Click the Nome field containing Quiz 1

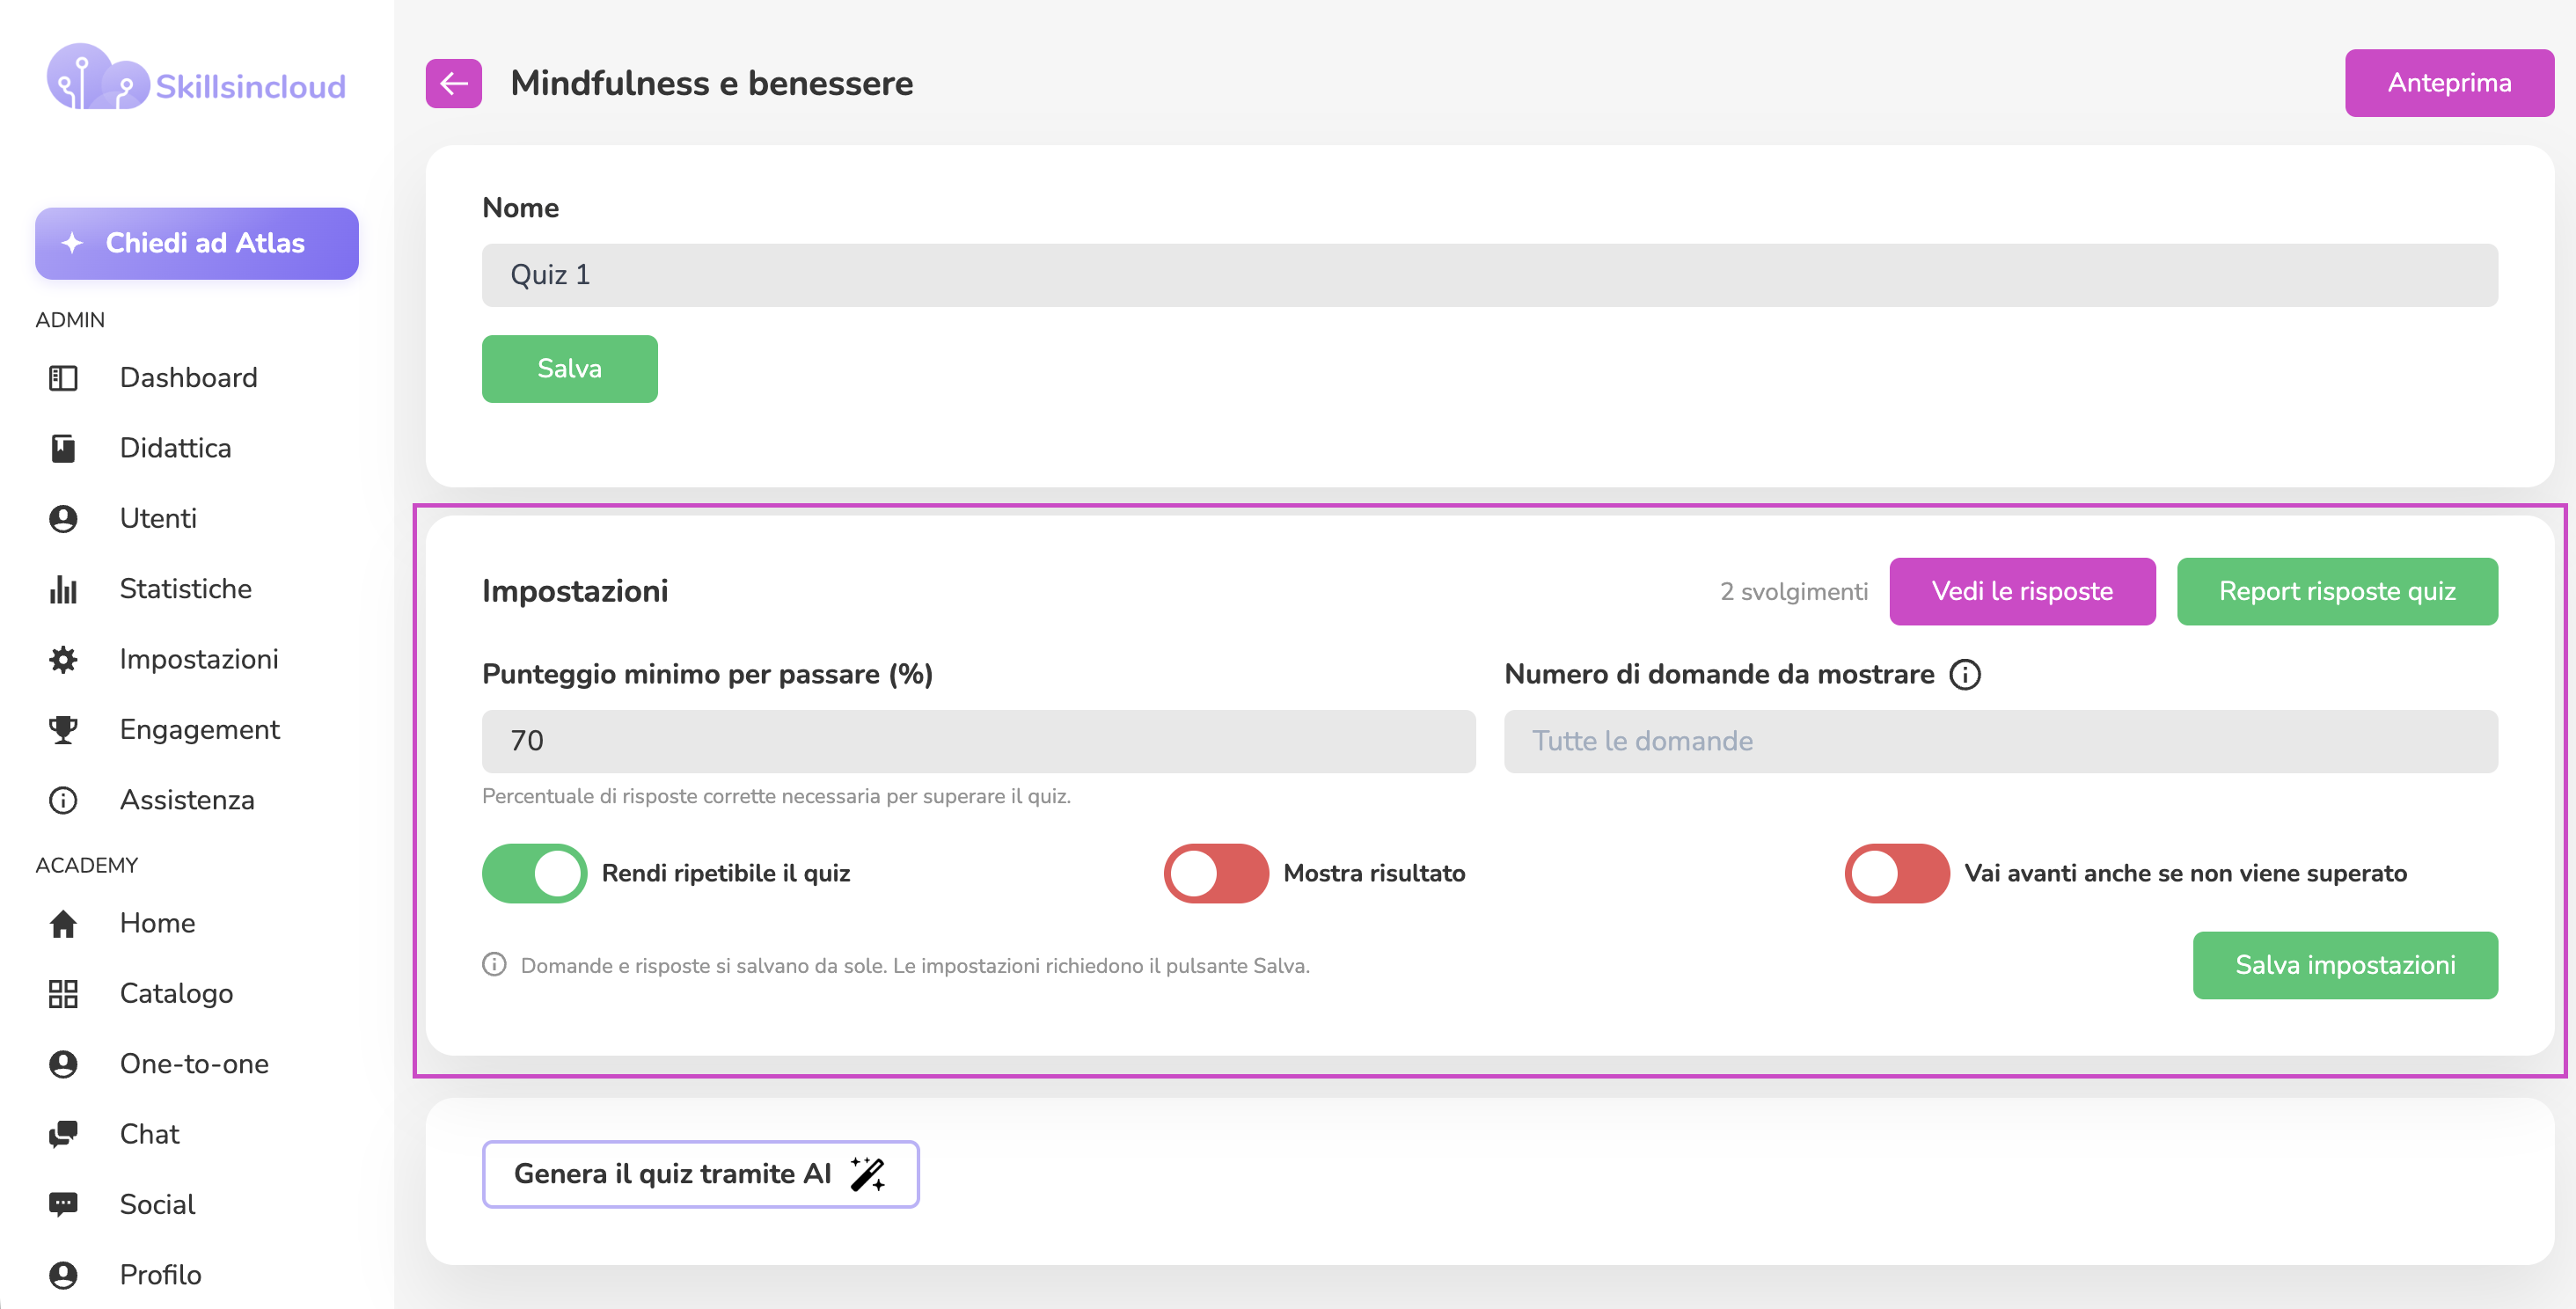(x=1490, y=276)
